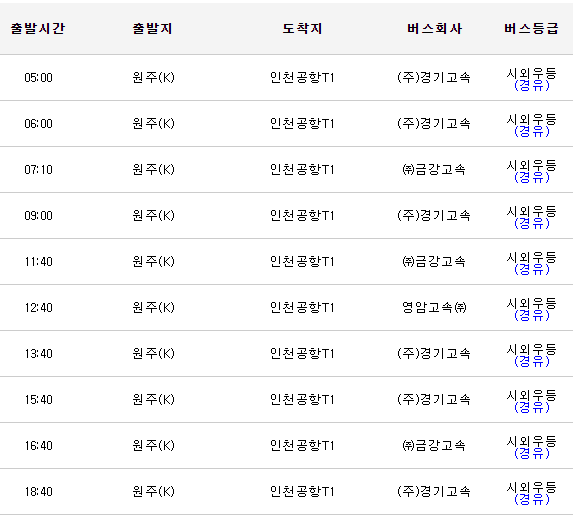Click 인천공항T1 destination in the 15:40 row

tap(302, 400)
